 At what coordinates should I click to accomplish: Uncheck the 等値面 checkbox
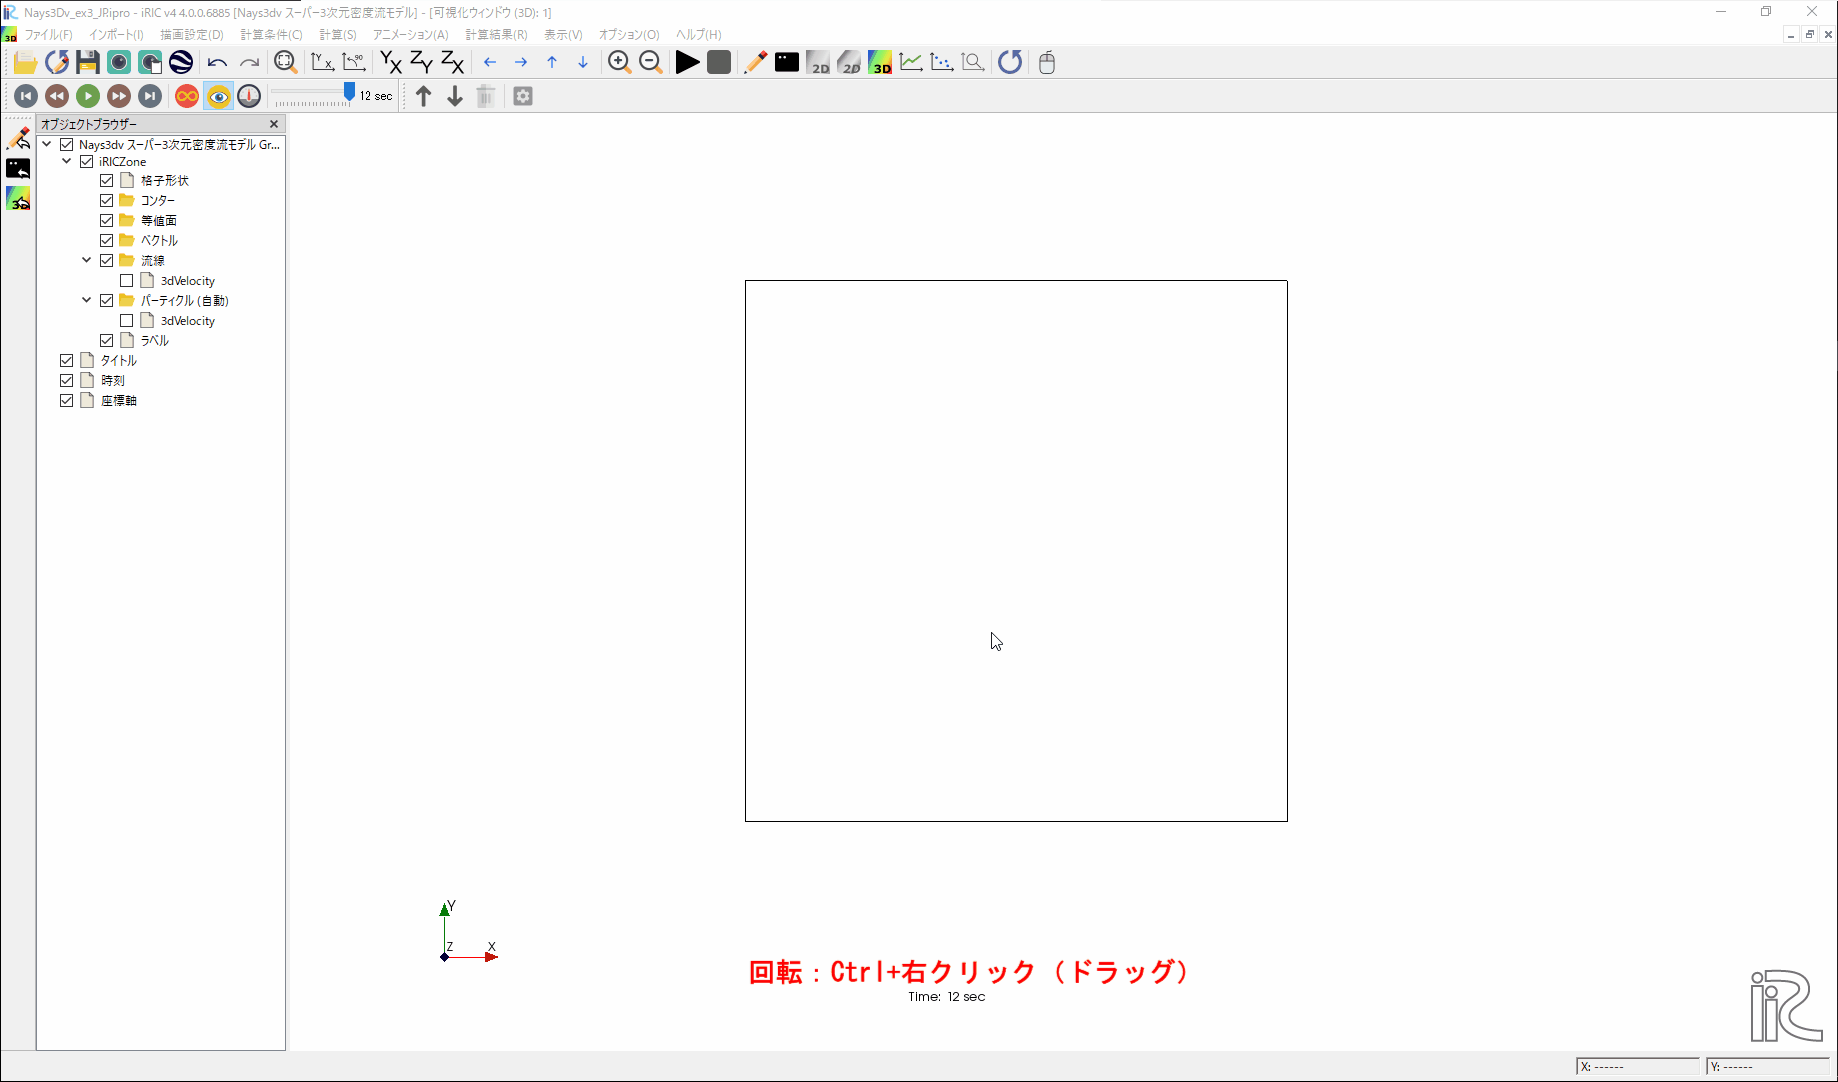107,221
